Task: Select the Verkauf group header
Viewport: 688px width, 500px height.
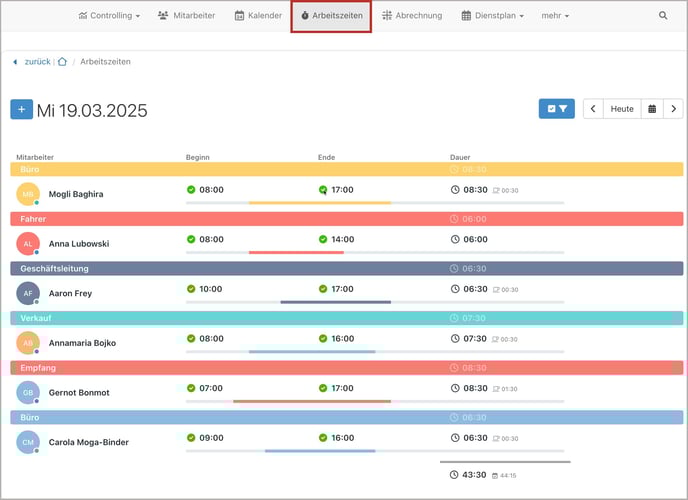Action: click(x=347, y=318)
